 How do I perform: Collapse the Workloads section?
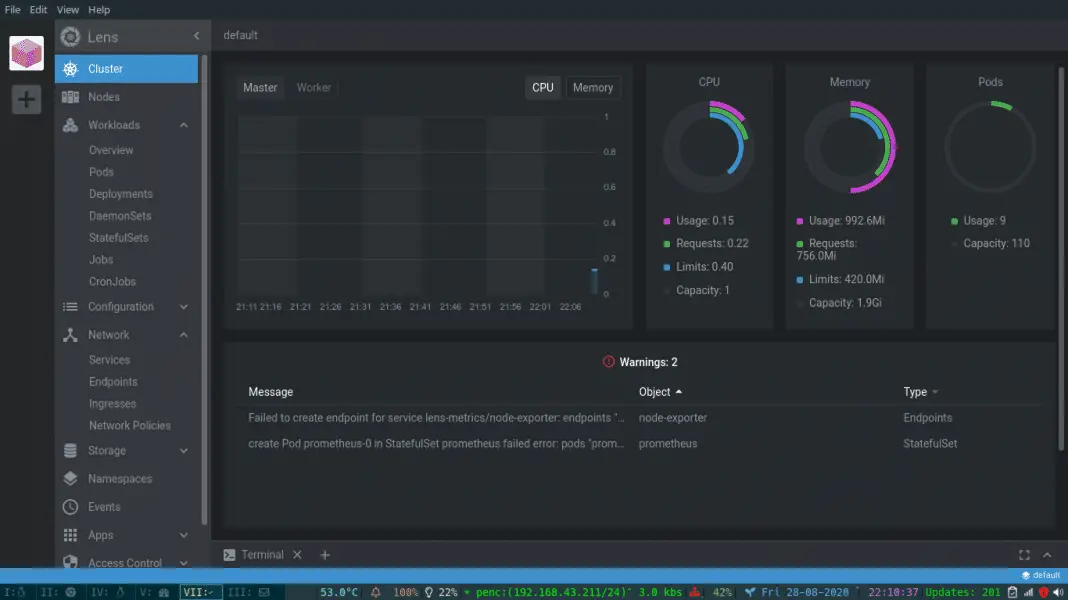tap(183, 124)
